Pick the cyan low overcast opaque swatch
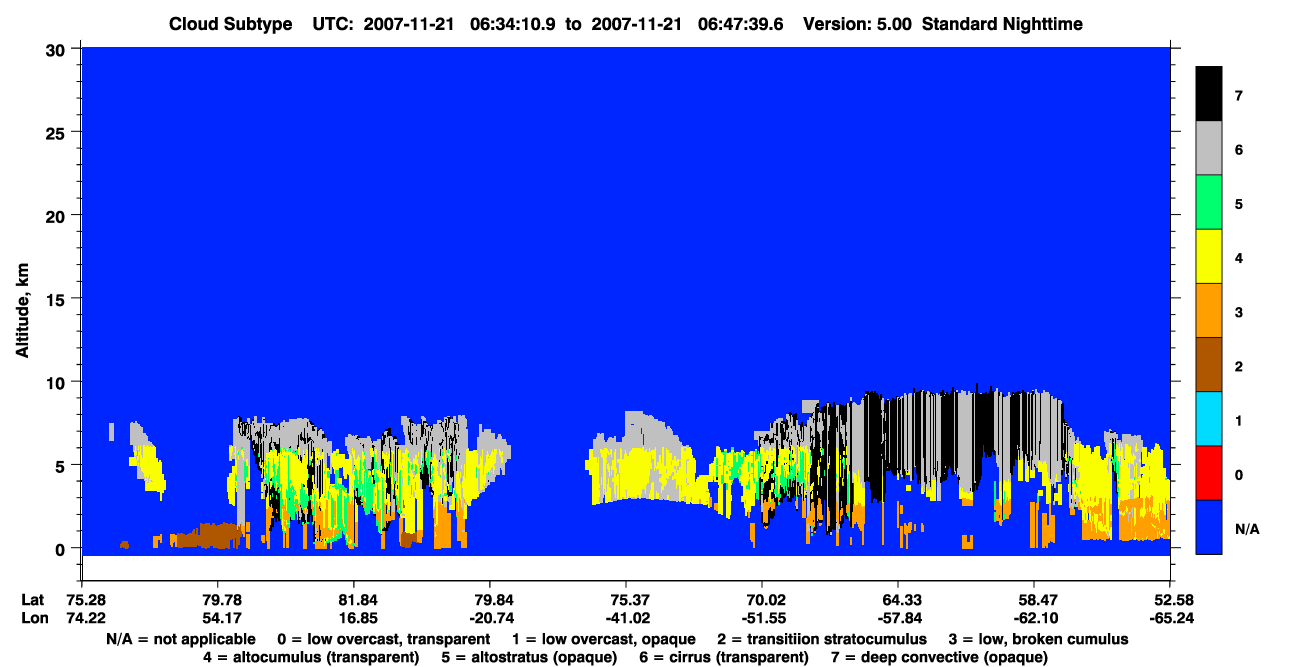 pos(1209,419)
